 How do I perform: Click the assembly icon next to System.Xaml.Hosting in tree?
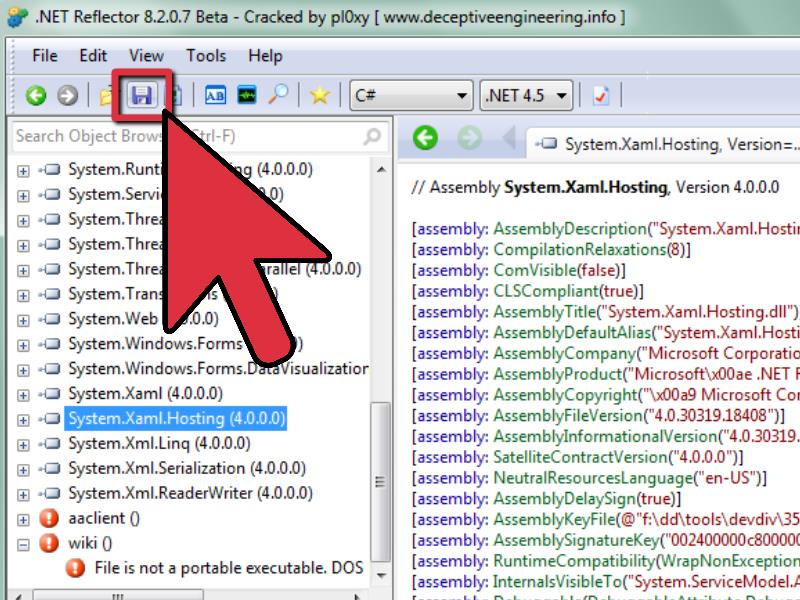(50, 419)
